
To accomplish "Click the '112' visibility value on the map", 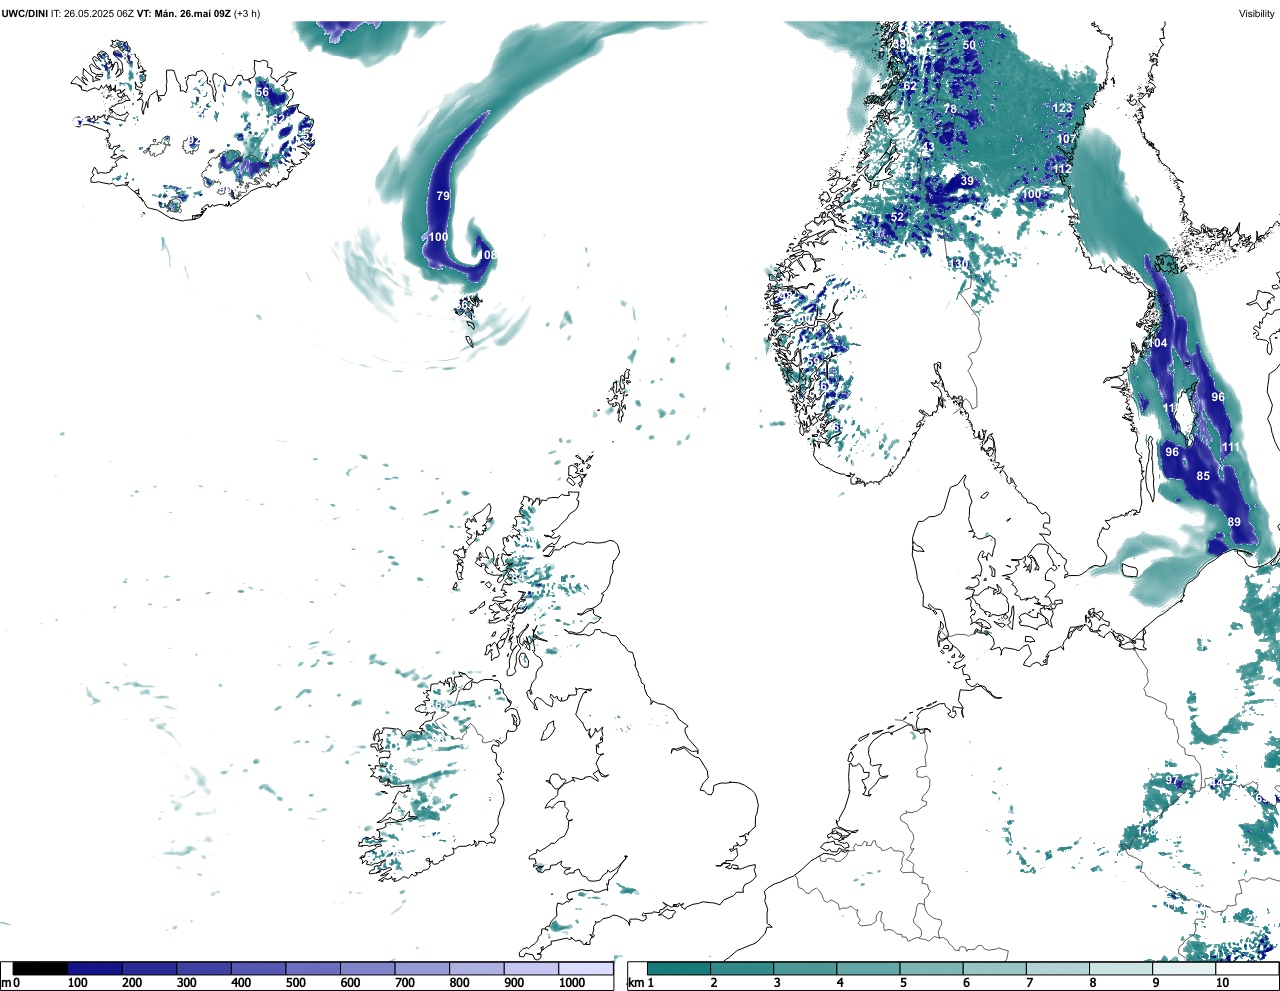I will 1062,169.
